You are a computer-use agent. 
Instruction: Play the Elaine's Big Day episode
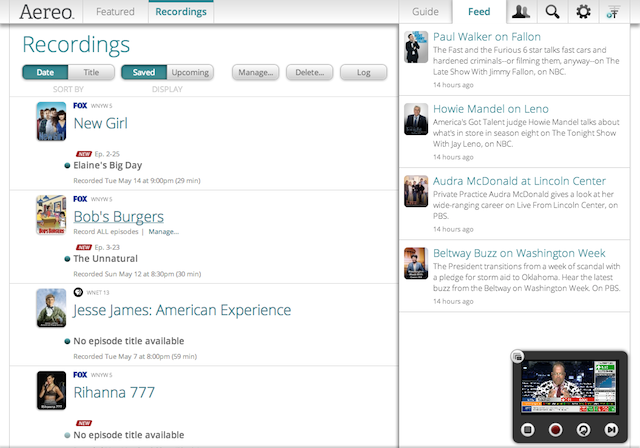click(x=108, y=165)
